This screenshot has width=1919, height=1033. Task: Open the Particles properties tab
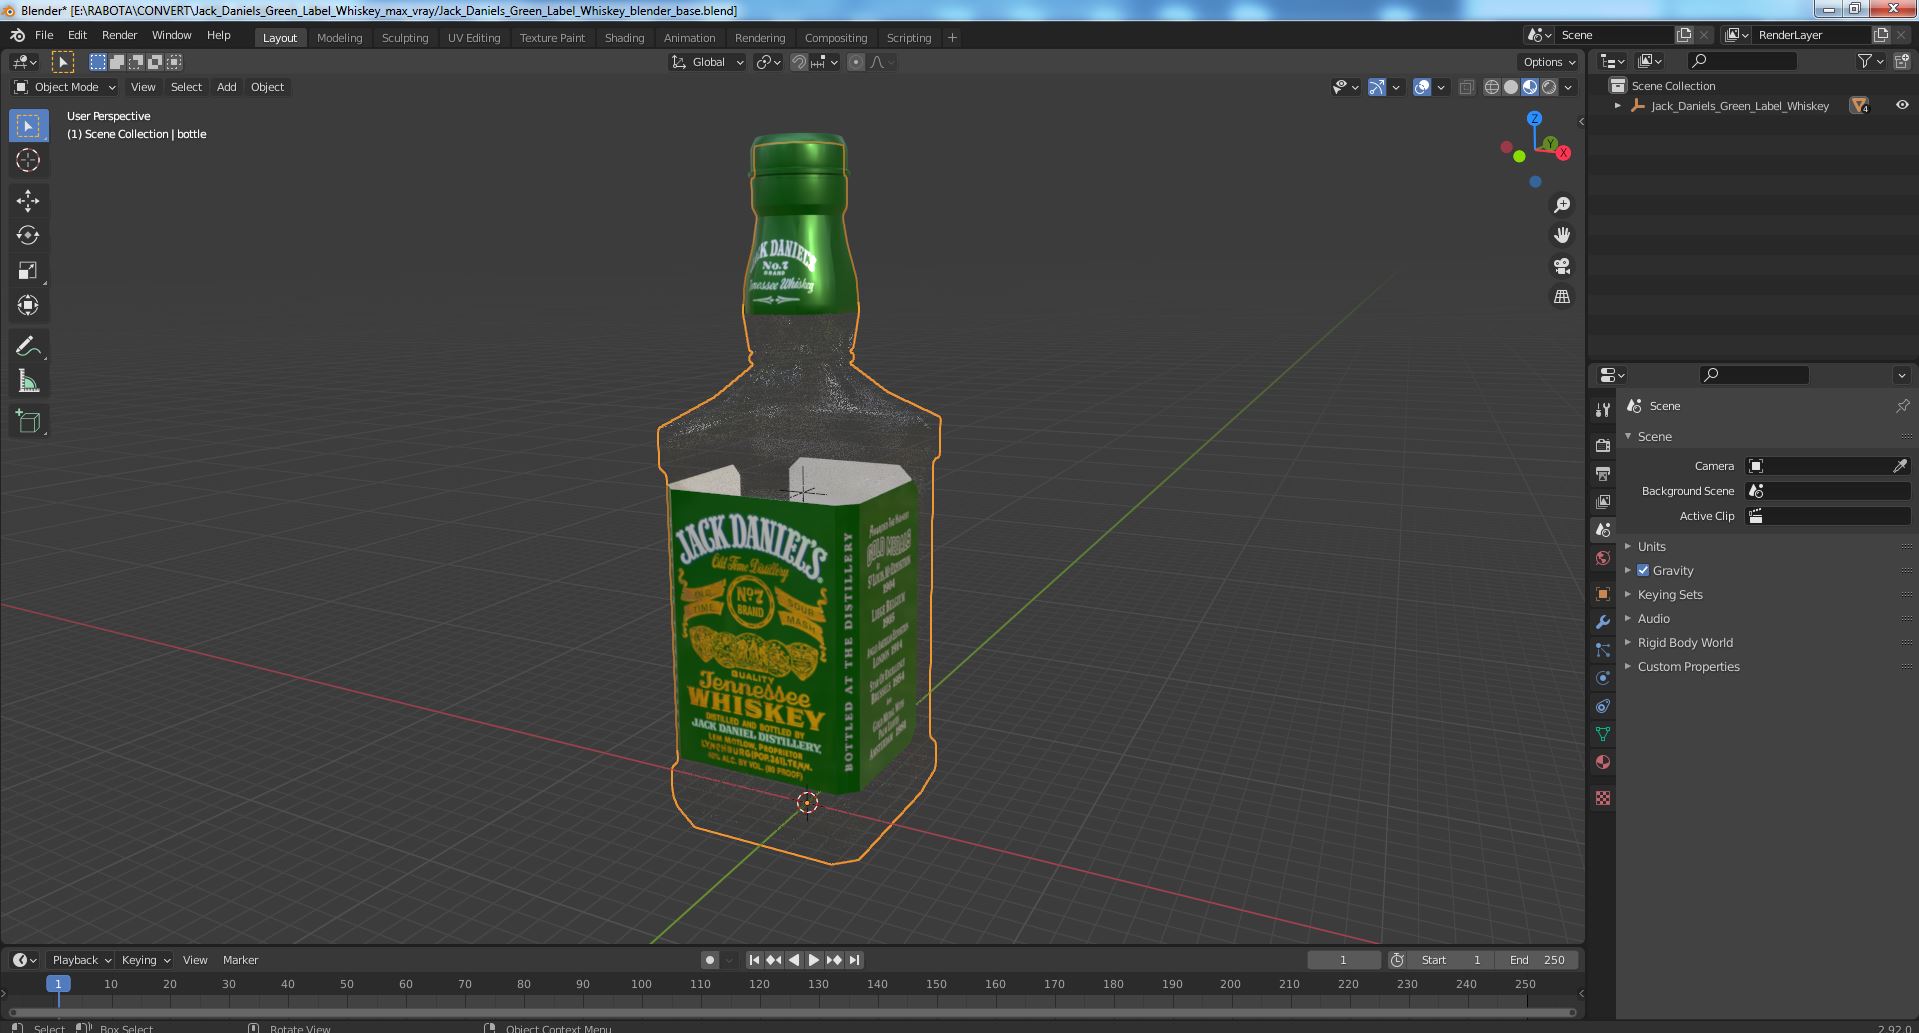[1603, 649]
